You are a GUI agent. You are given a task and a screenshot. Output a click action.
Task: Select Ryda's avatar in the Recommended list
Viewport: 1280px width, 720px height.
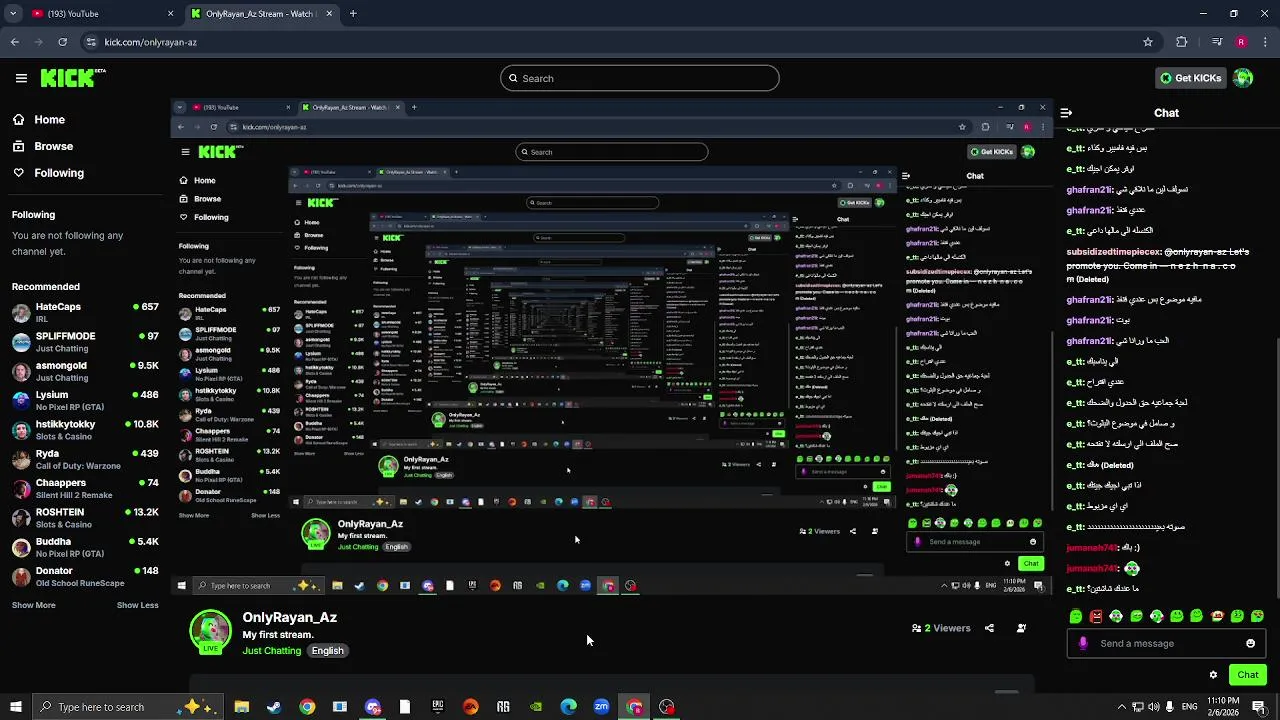[21, 459]
